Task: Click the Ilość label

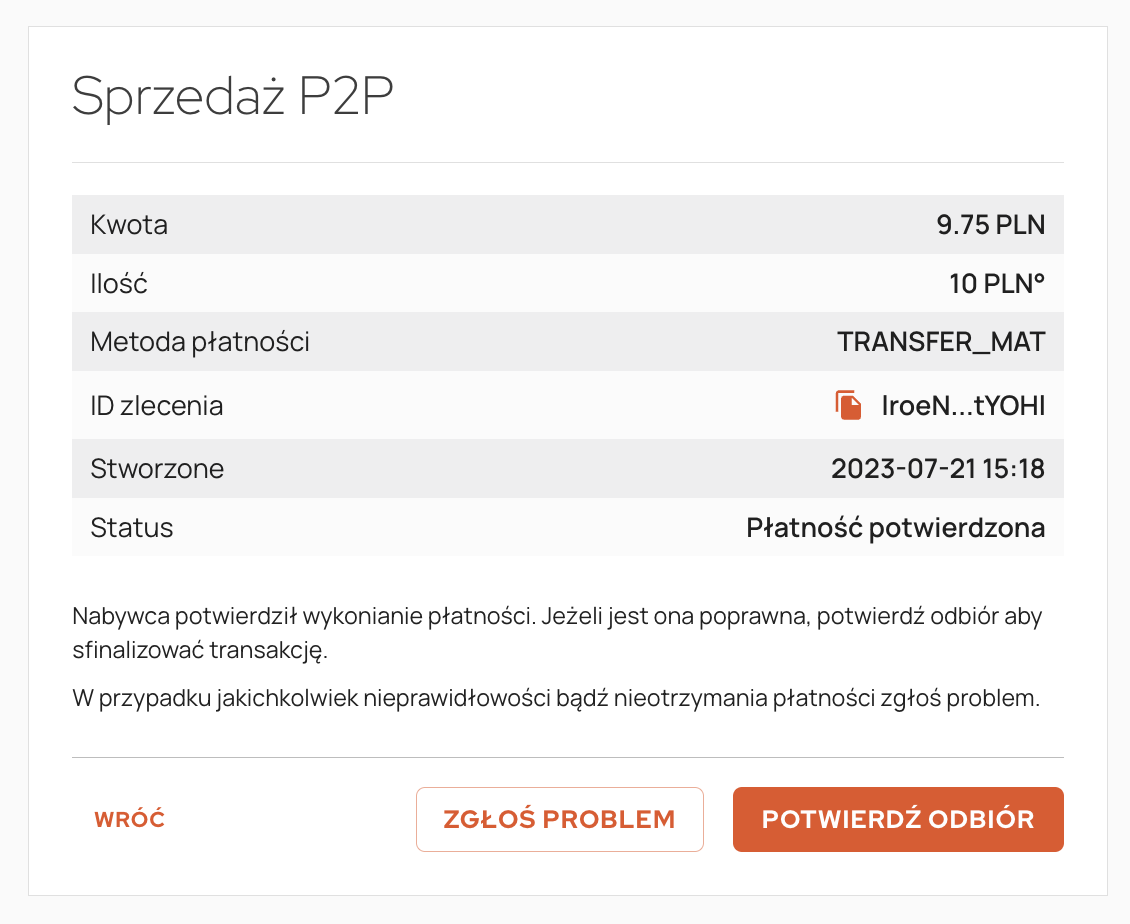Action: (119, 284)
